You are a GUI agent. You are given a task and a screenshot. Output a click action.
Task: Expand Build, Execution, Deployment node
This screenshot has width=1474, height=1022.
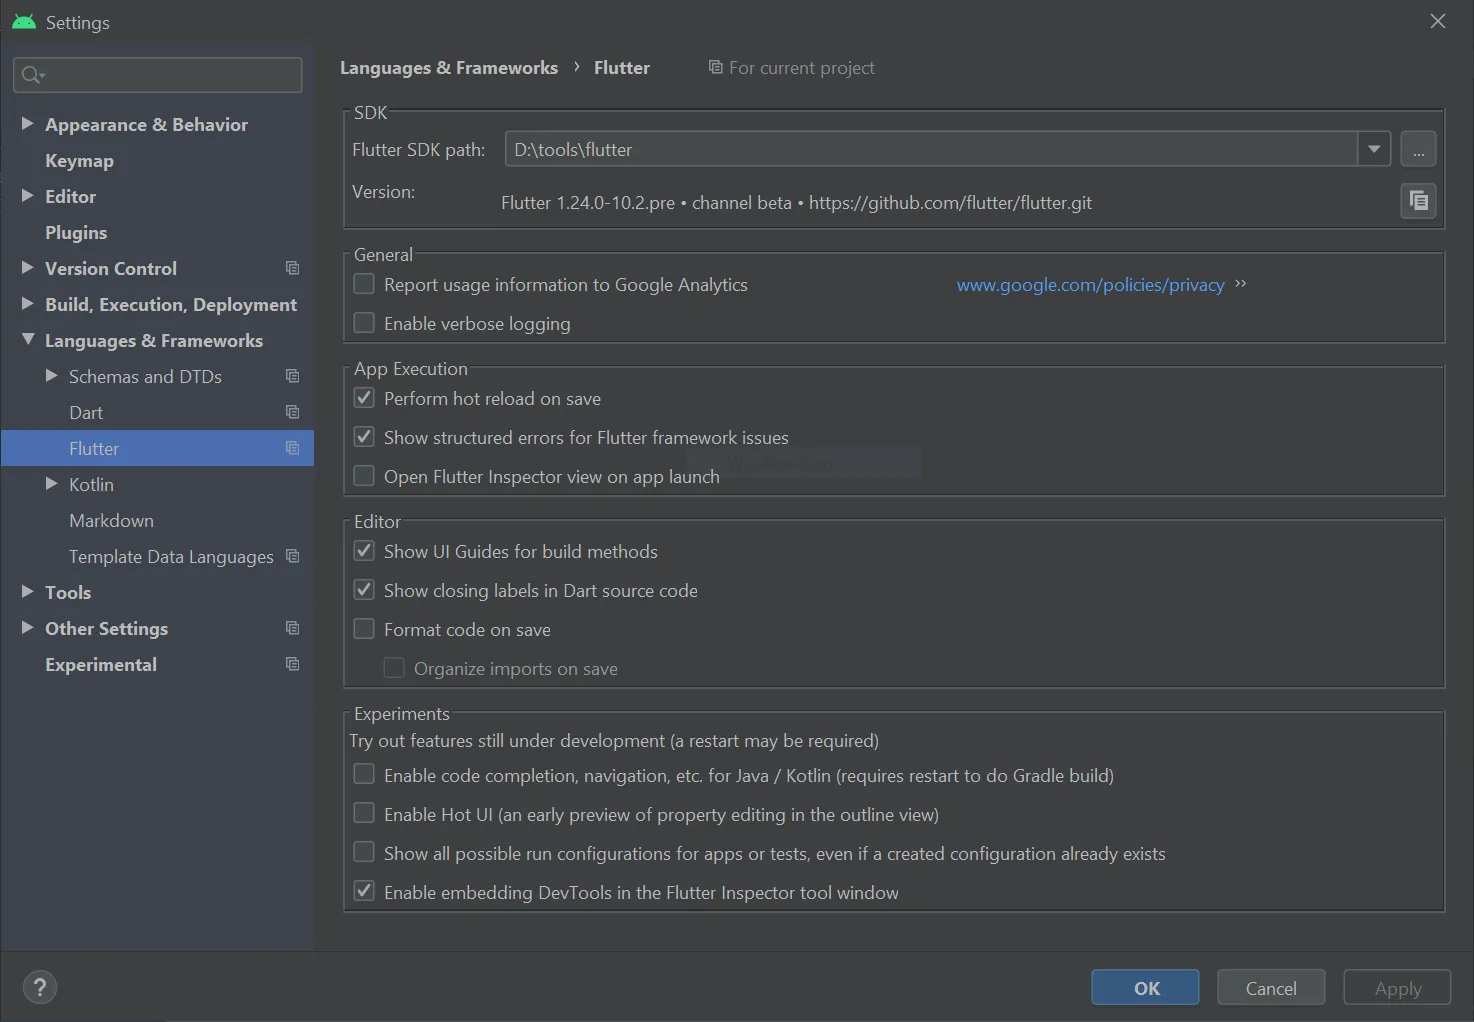[28, 304]
